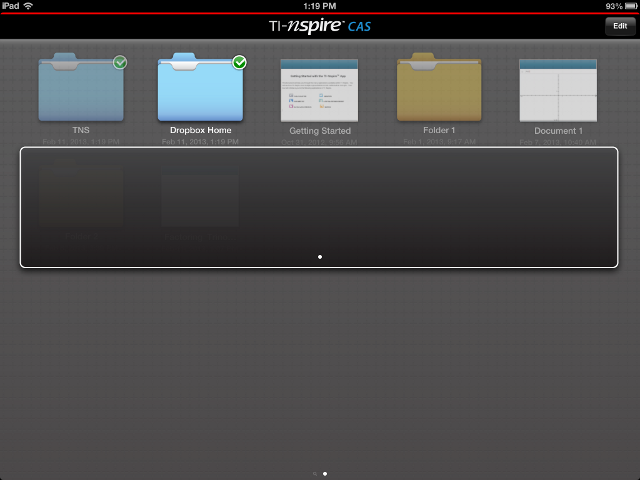Tap the faded first item in folder panel
This screenshot has width=640, height=480.
click(x=80, y=196)
